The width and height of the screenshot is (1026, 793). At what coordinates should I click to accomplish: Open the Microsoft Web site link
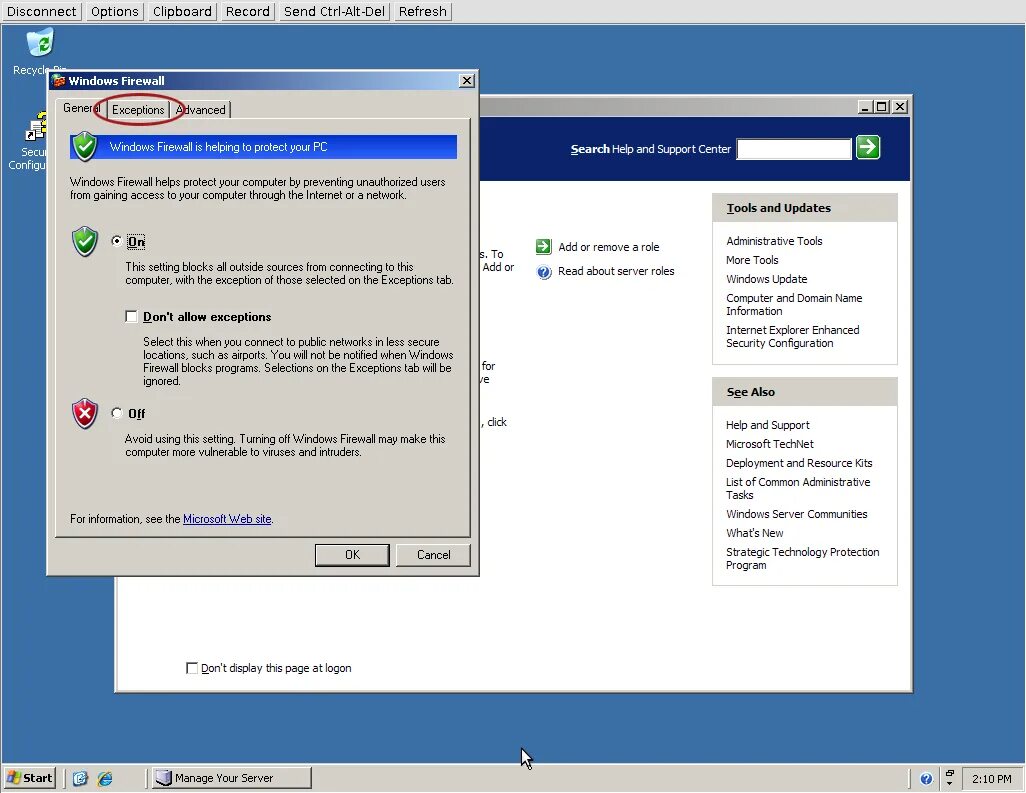pos(227,519)
